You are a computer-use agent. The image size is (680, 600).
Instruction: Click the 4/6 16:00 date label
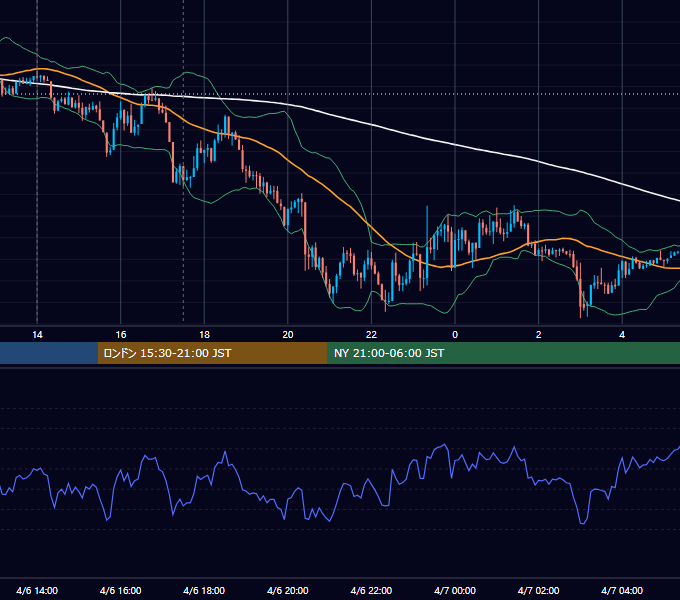point(121,590)
